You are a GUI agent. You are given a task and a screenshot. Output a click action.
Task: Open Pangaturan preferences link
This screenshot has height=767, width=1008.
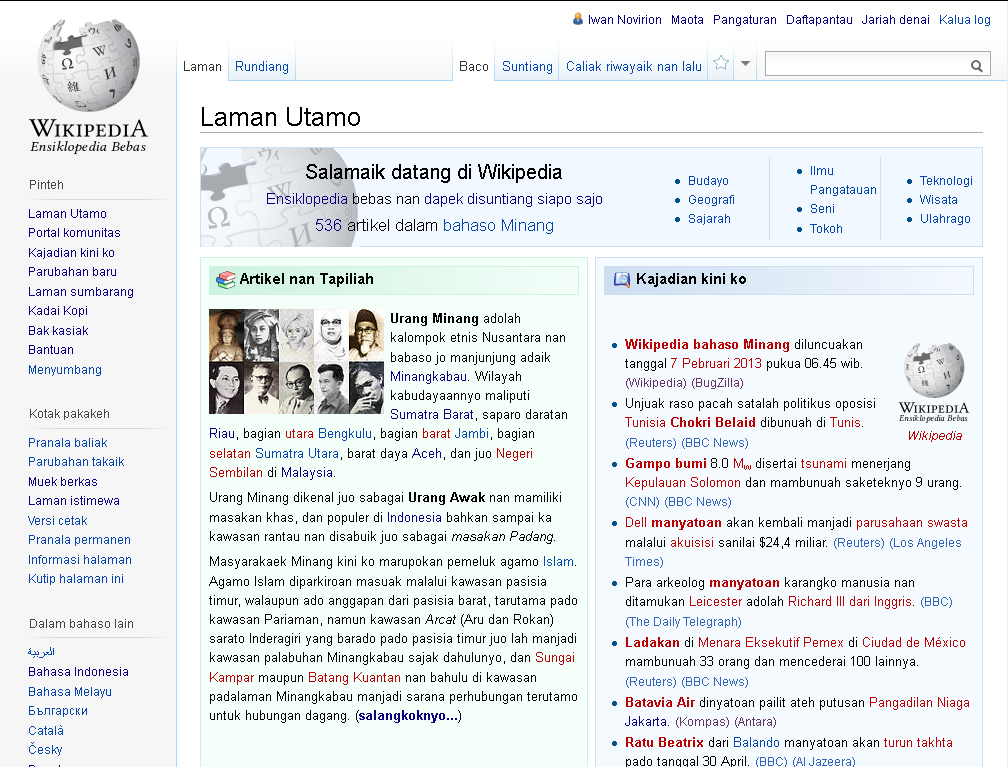point(744,19)
